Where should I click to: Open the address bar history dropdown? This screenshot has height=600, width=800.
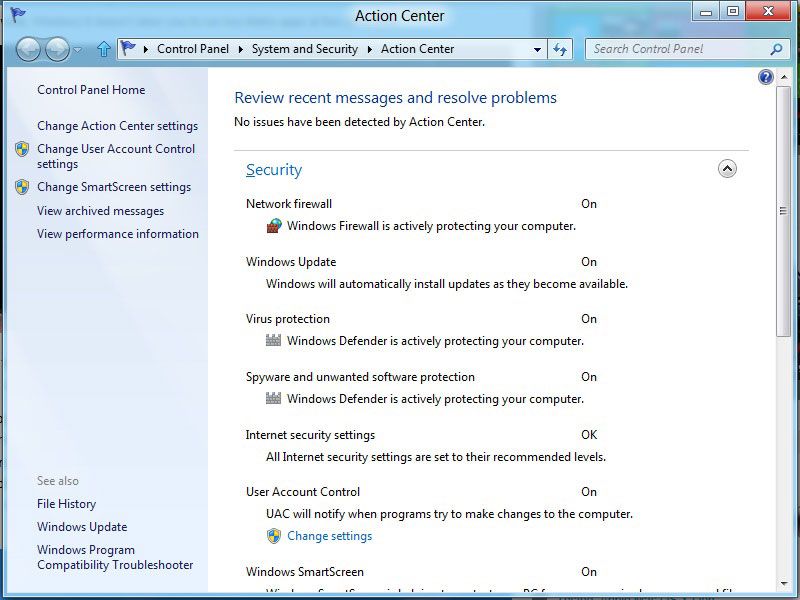pos(537,49)
